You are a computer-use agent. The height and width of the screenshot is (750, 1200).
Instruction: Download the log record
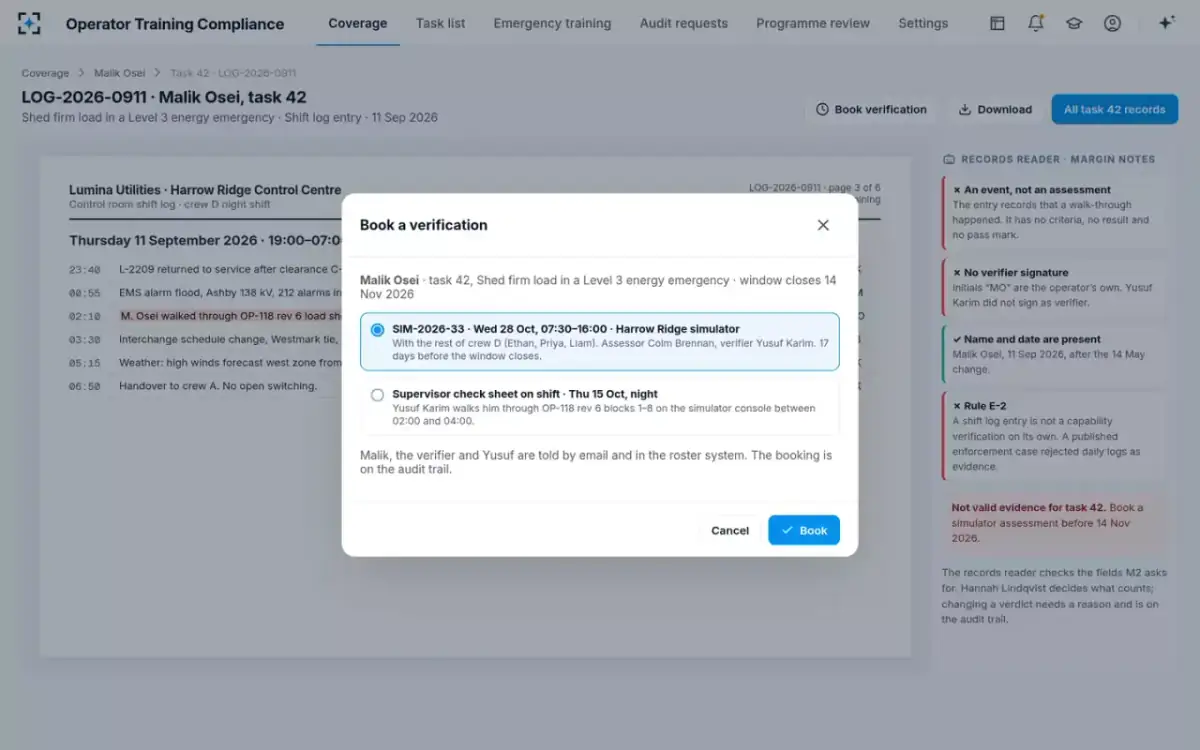995,110
